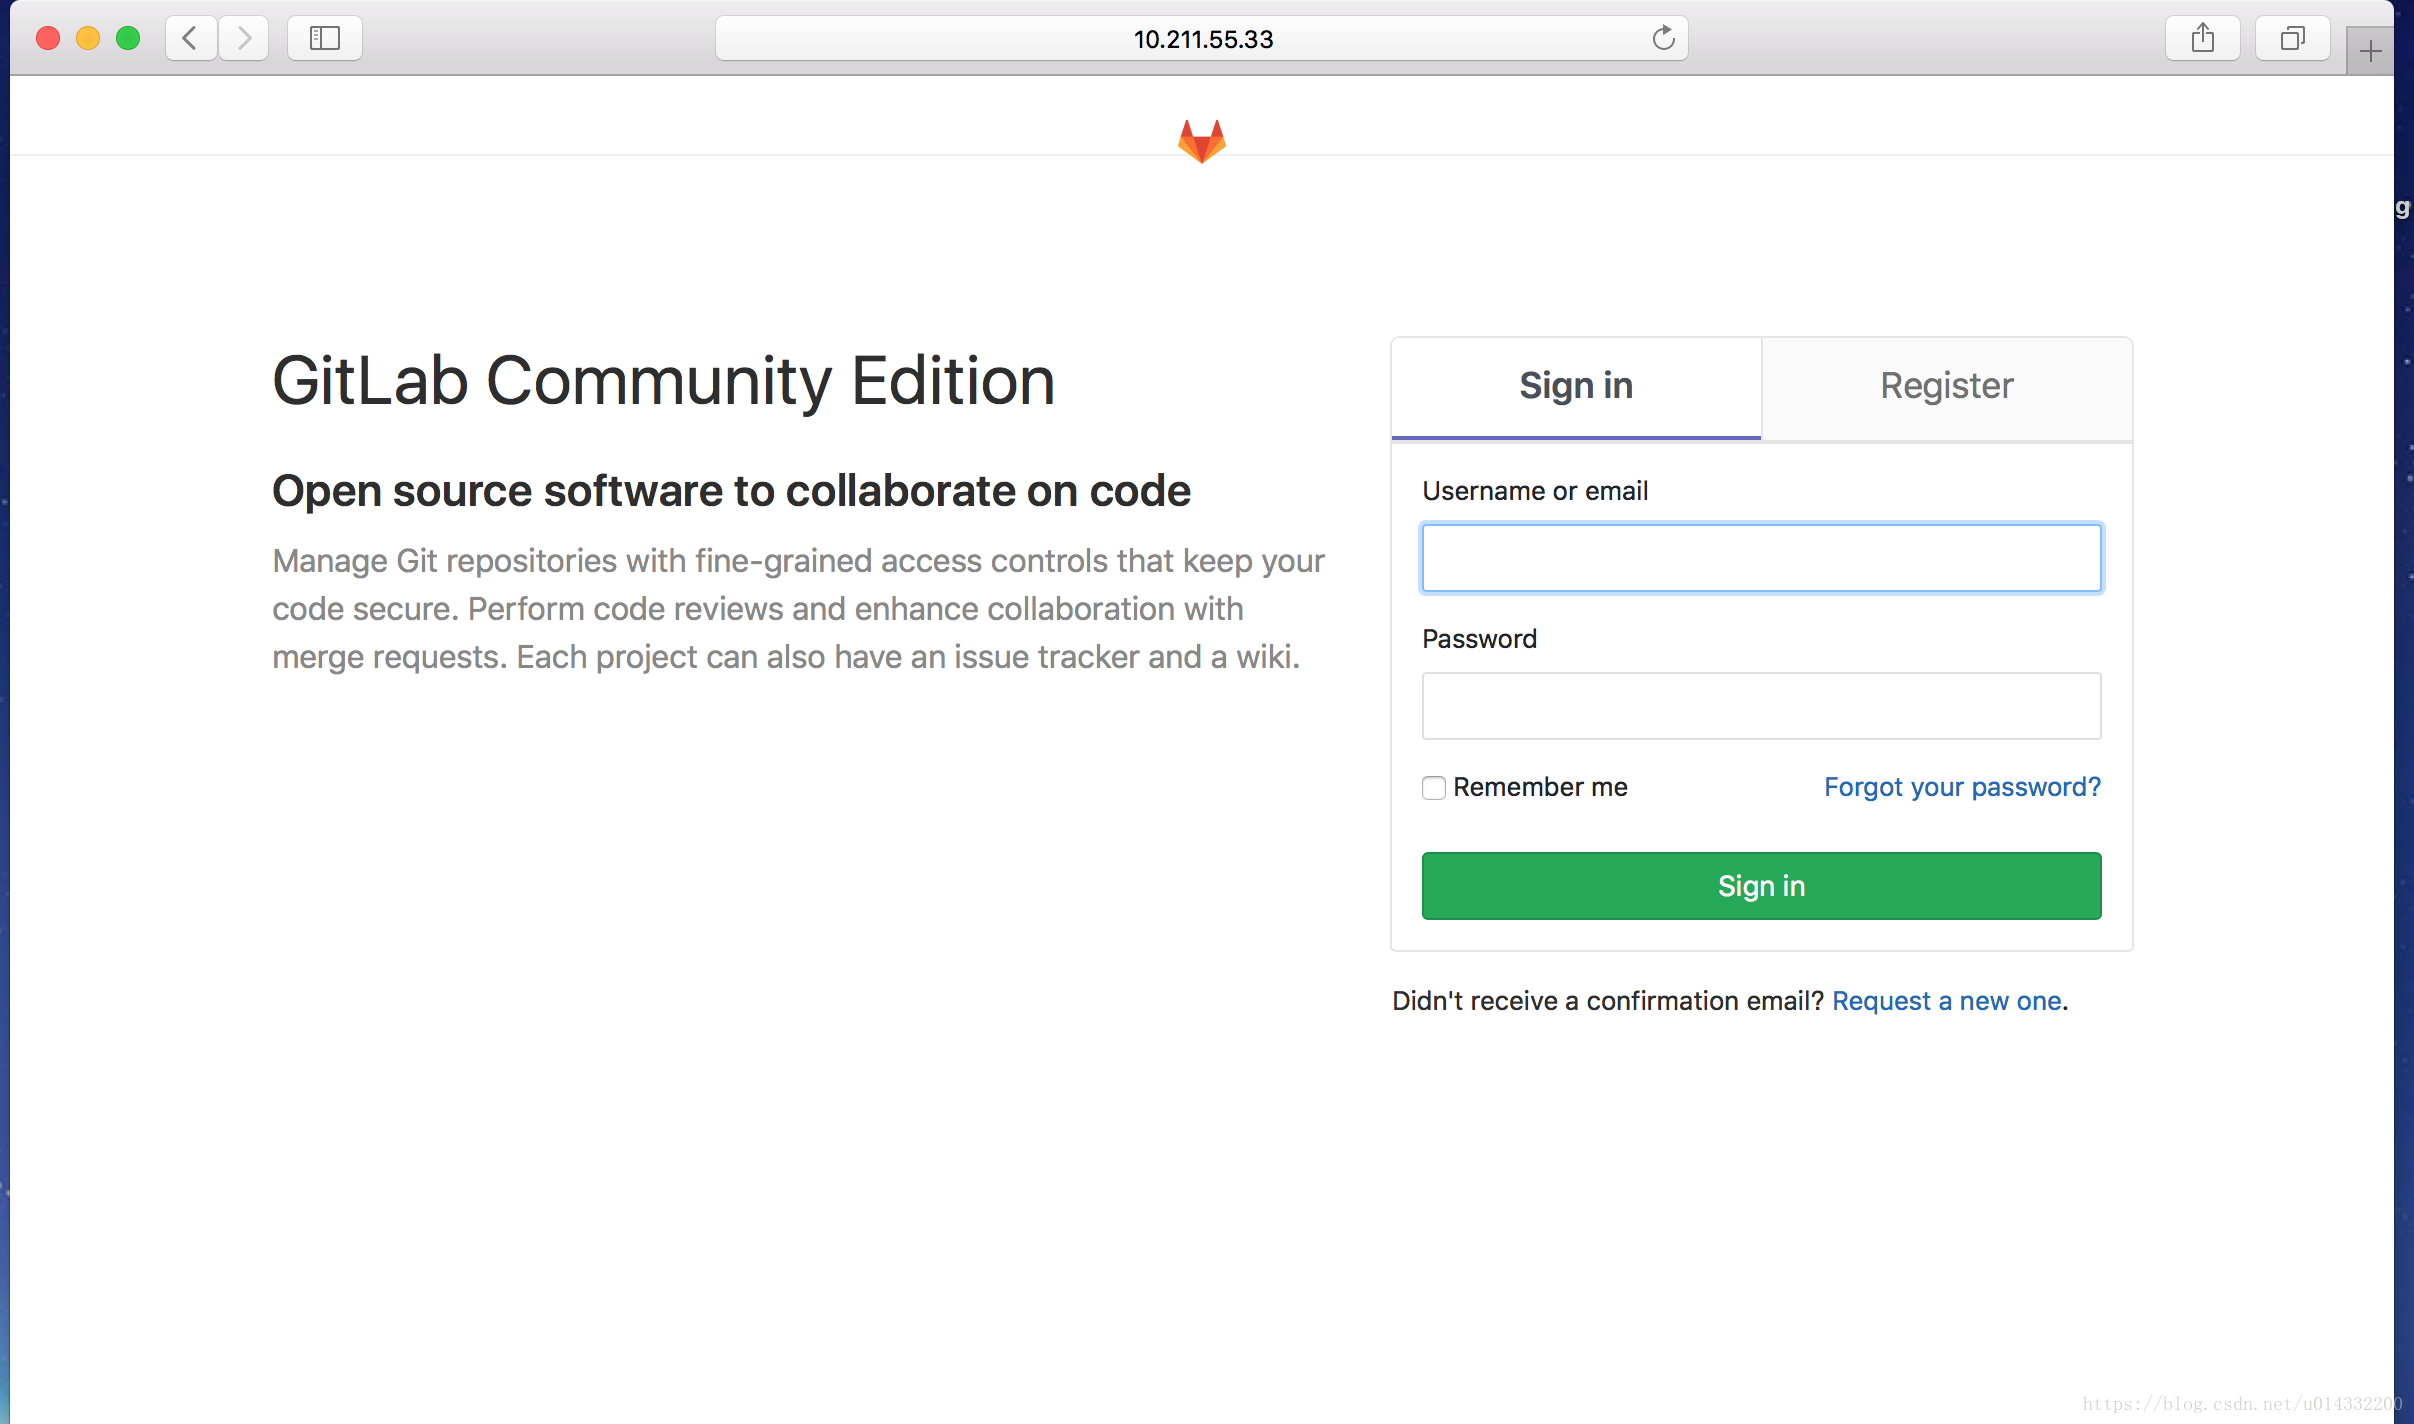
Task: Switch to the Register tab
Action: pyautogui.click(x=1947, y=388)
